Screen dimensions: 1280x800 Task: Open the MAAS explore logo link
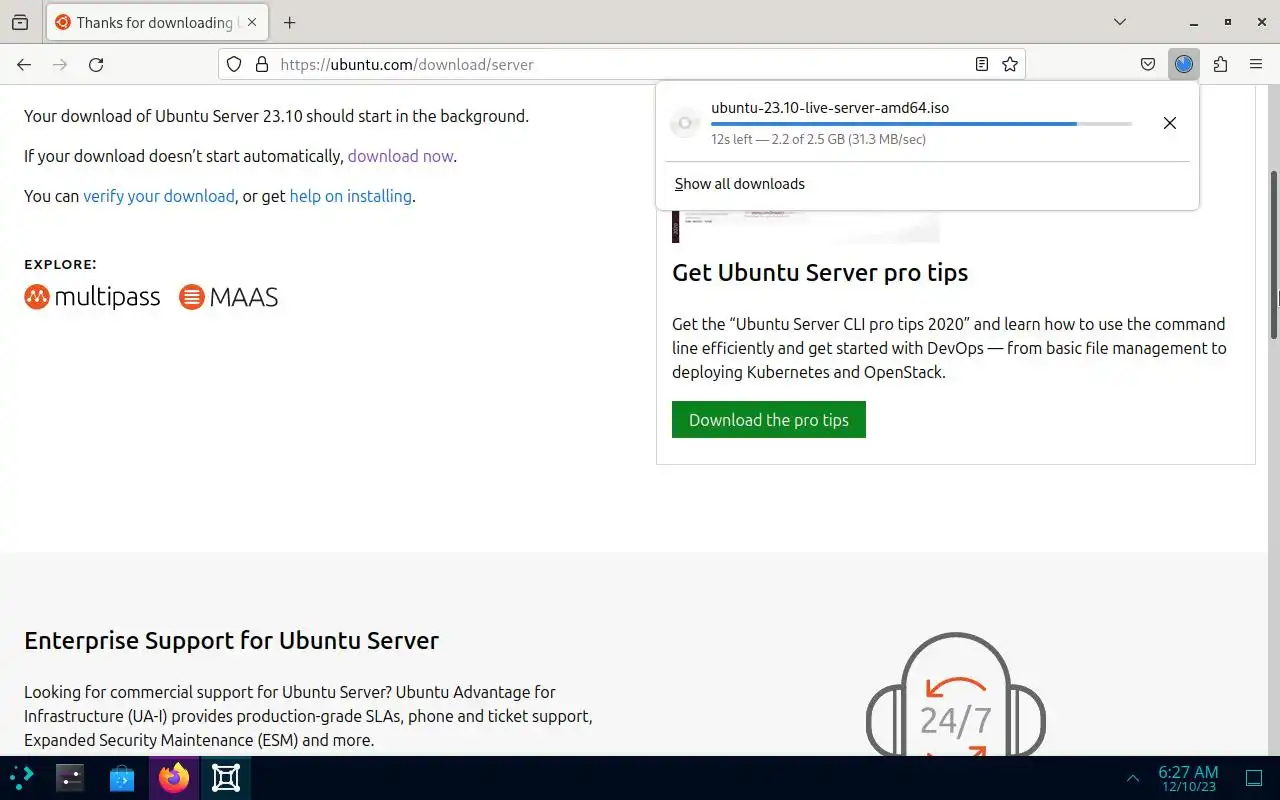click(x=229, y=297)
